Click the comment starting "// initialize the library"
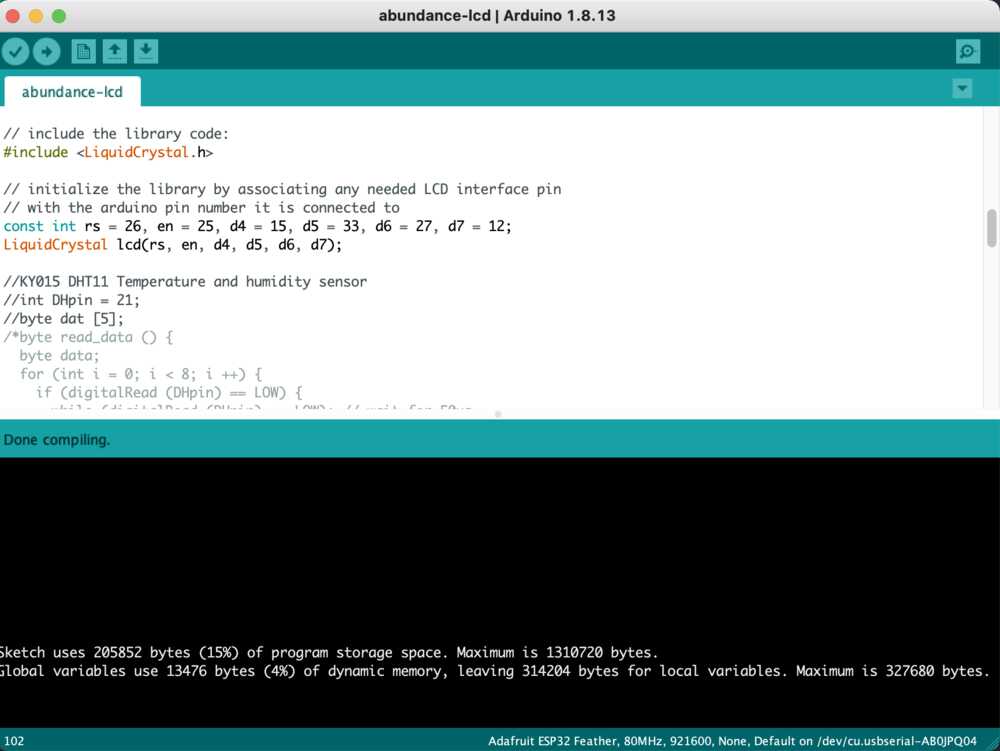The height and width of the screenshot is (751, 1000). click(282, 189)
